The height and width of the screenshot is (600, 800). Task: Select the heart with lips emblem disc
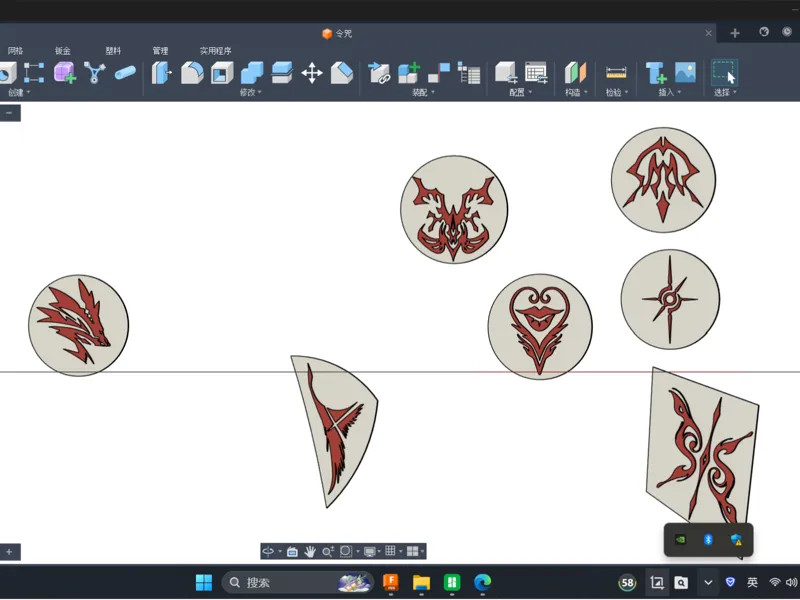coord(540,327)
